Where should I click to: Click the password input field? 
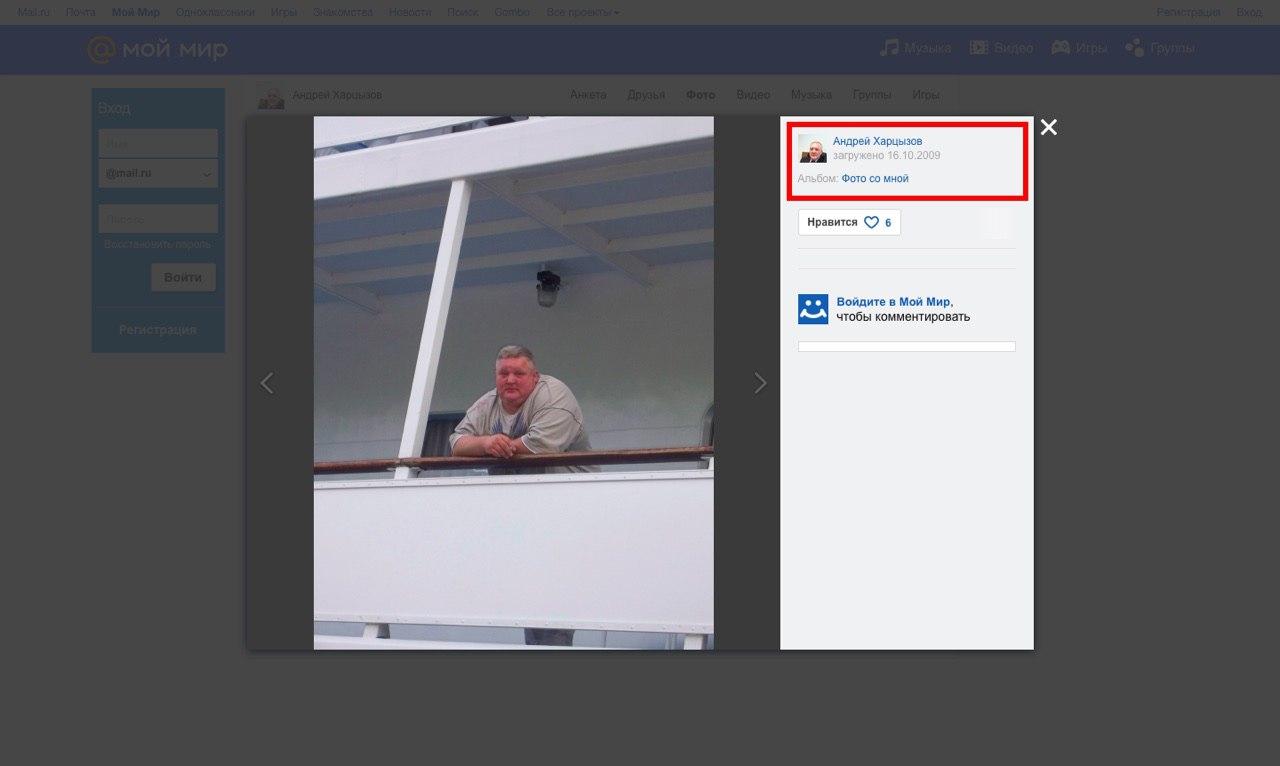pyautogui.click(x=158, y=219)
